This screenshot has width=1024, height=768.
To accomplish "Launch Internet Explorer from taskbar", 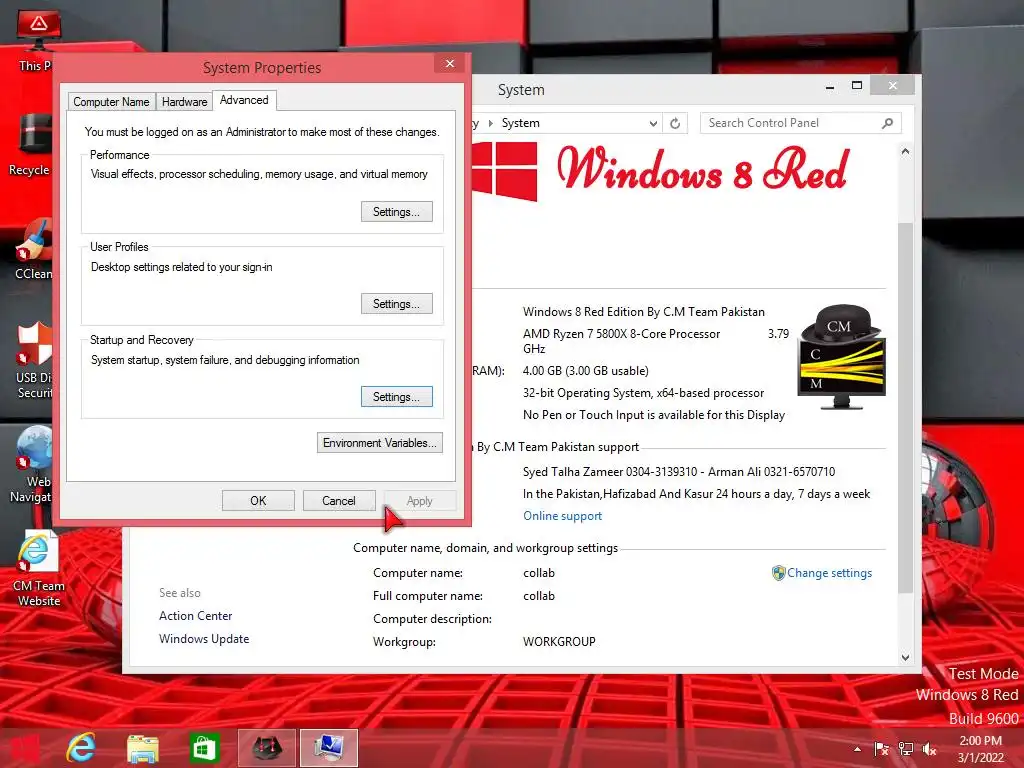I will tap(81, 748).
